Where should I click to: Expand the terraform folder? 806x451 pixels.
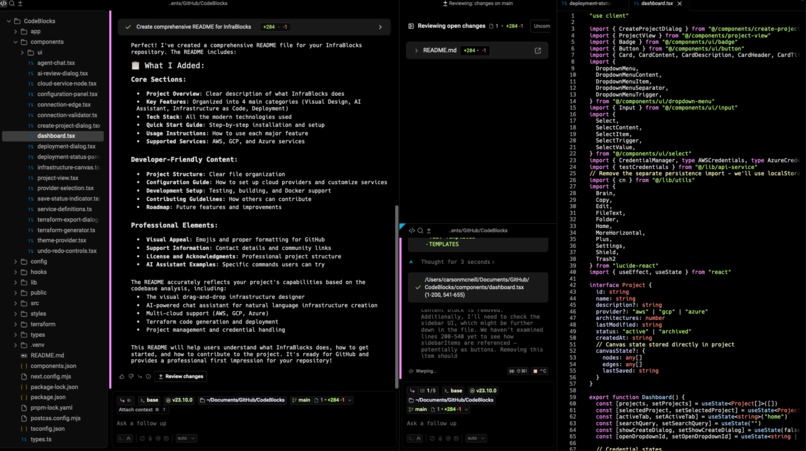(15, 324)
